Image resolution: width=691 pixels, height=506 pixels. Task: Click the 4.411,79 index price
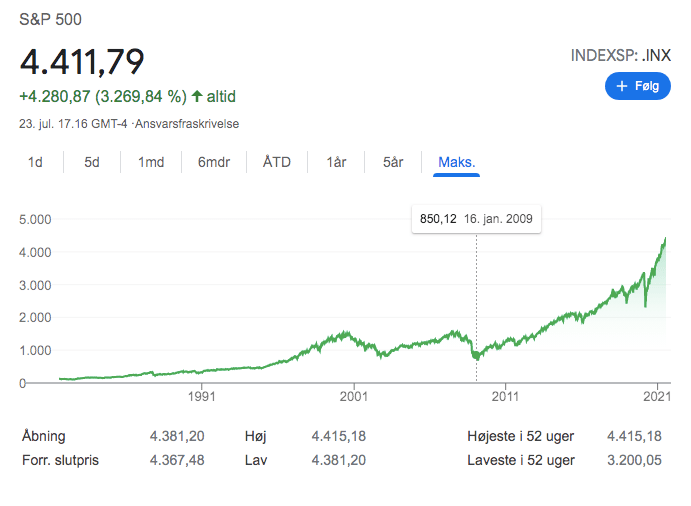tap(82, 61)
